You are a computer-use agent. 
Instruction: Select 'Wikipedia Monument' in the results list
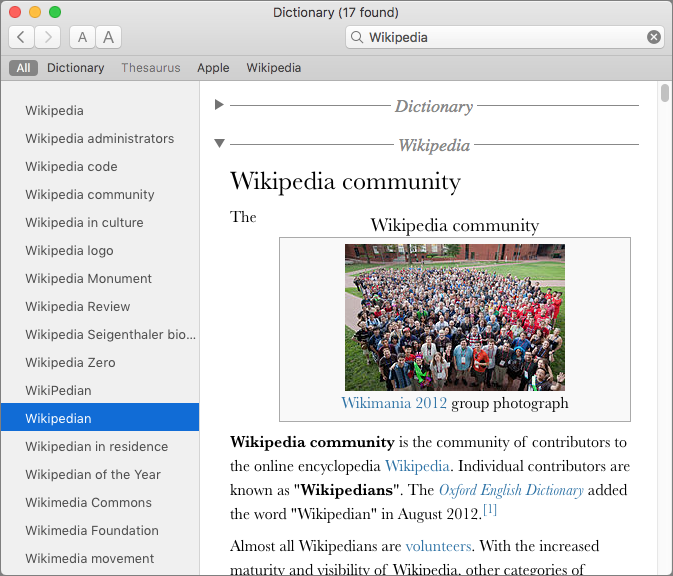pos(100,279)
